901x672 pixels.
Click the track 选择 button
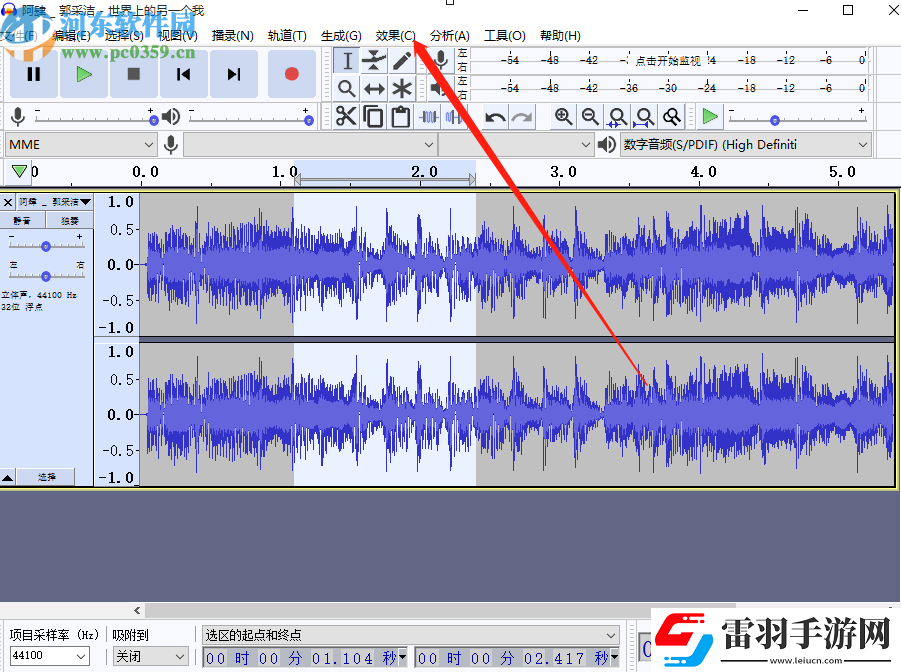pyautogui.click(x=46, y=477)
